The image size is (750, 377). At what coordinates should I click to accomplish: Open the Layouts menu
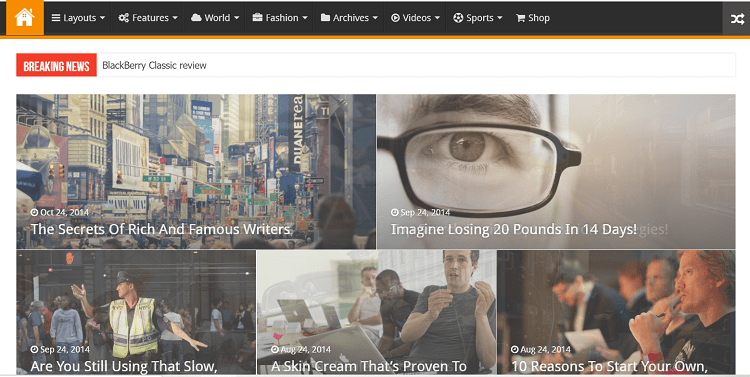(78, 18)
